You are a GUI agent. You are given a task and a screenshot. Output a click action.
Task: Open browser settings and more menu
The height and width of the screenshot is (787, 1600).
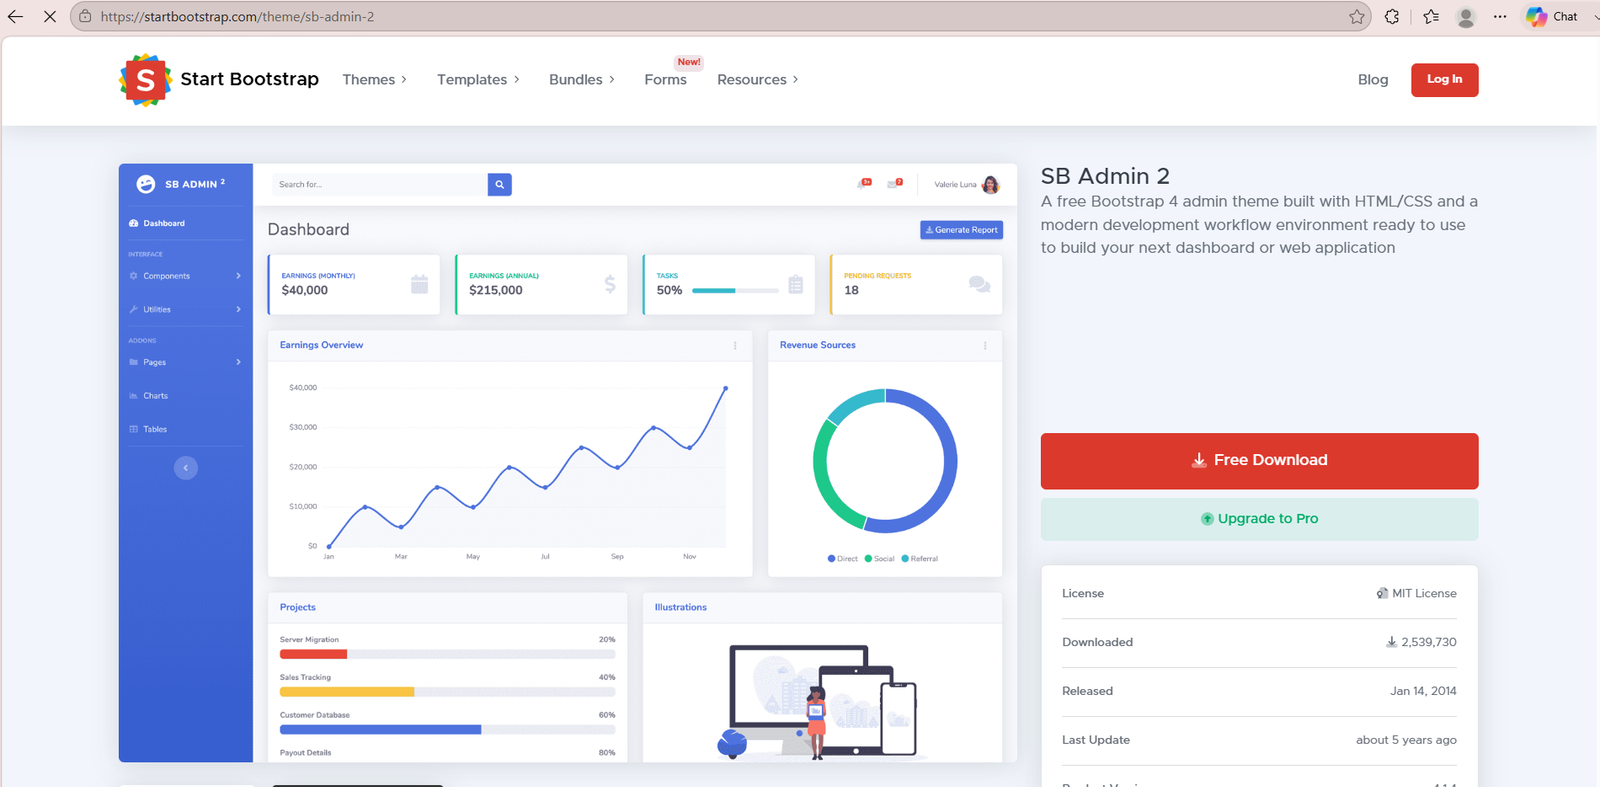1500,17
